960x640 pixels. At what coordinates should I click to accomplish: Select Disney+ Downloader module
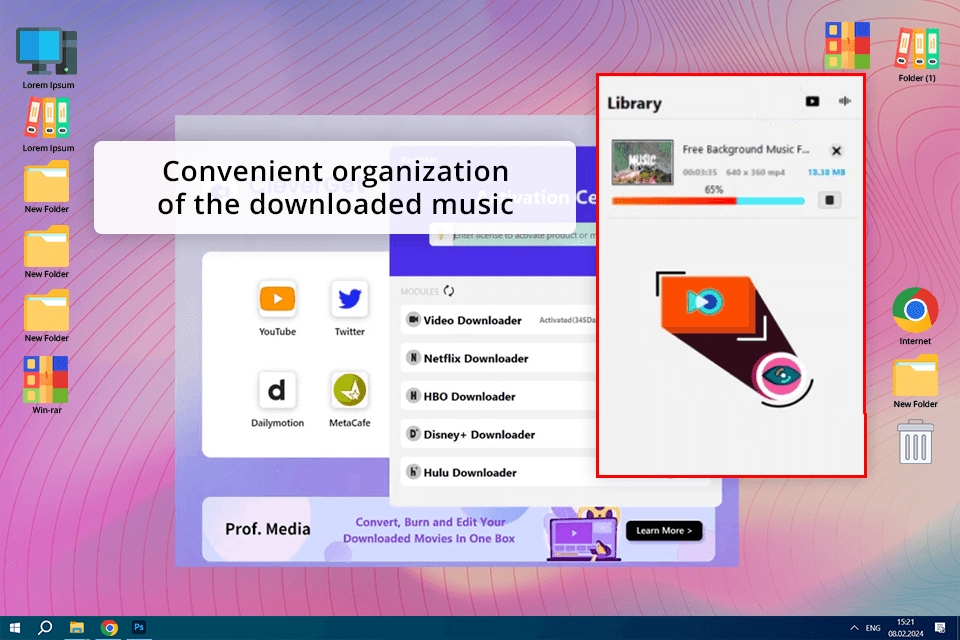[499, 434]
